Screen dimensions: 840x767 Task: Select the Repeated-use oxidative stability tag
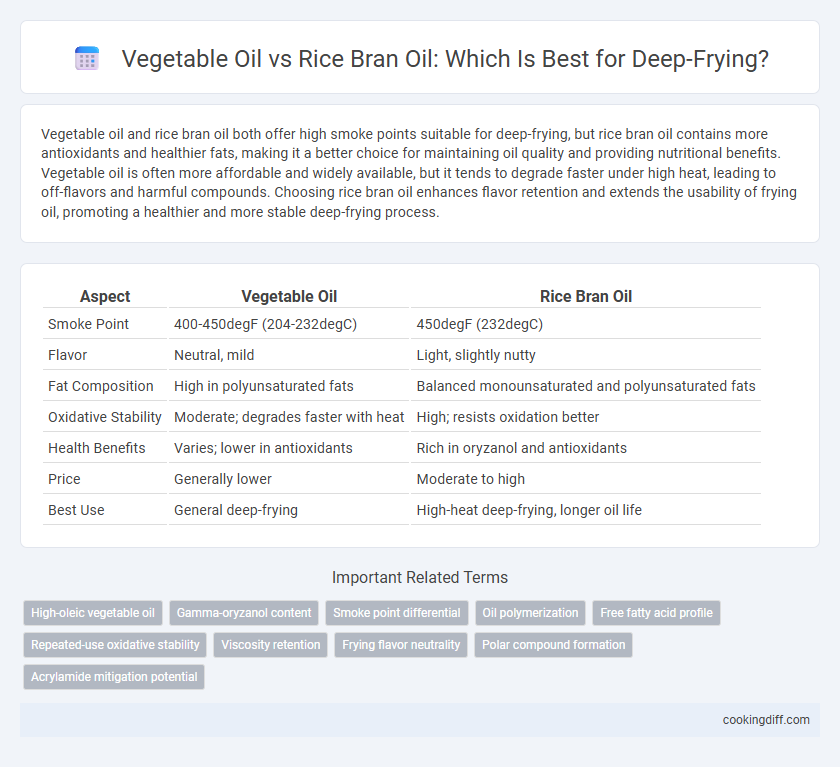[x=115, y=645]
